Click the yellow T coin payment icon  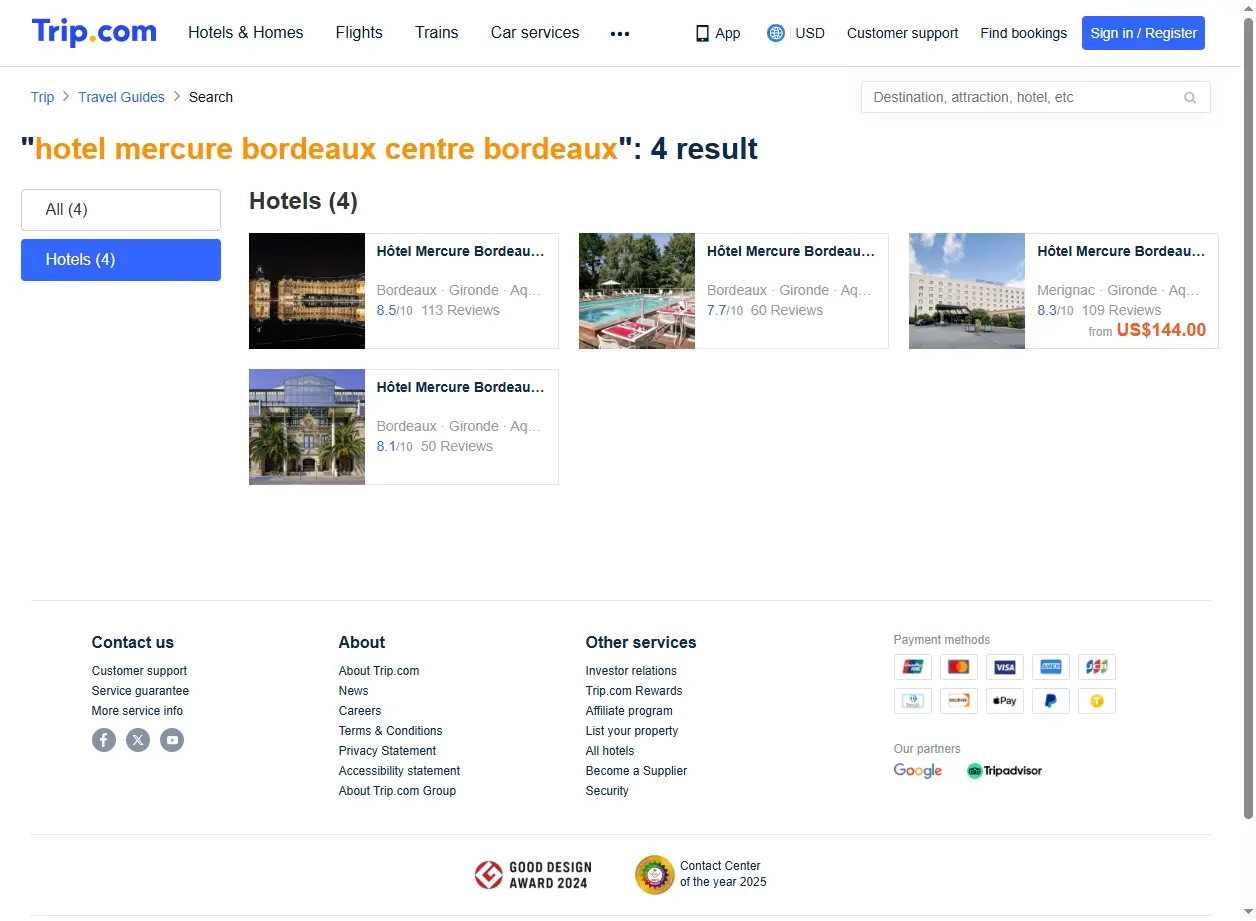pyautogui.click(x=1097, y=701)
